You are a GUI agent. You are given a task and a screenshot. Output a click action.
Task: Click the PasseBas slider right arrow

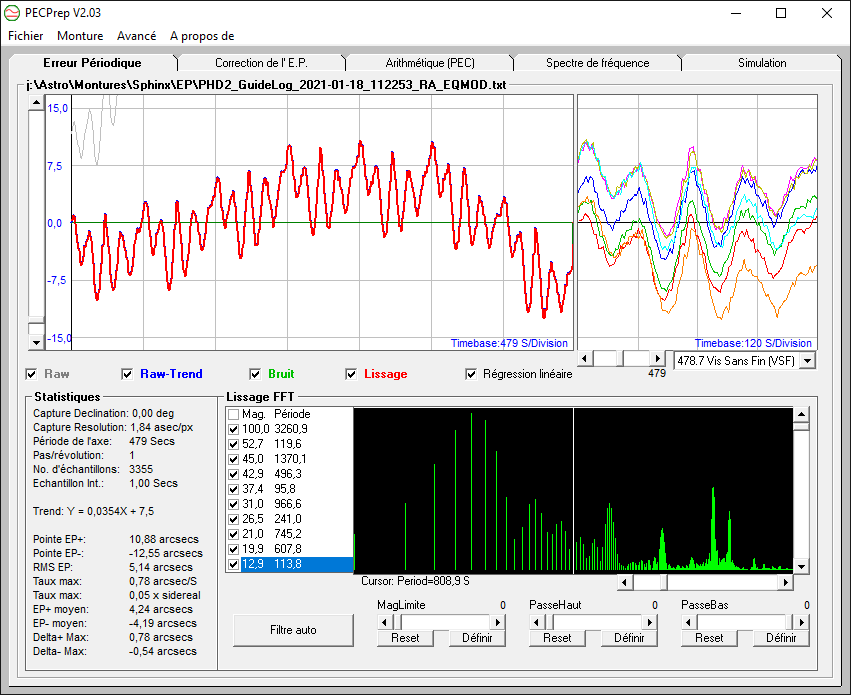coord(802,622)
